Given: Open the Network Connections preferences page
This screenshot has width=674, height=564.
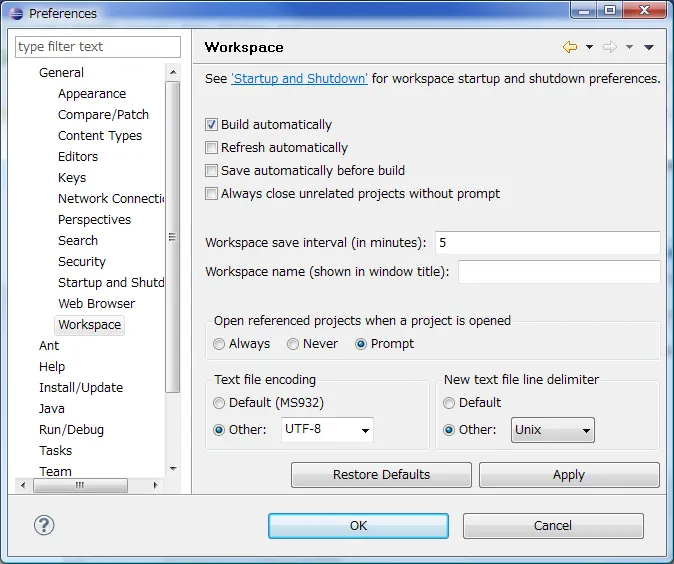Looking at the screenshot, I should (x=111, y=199).
